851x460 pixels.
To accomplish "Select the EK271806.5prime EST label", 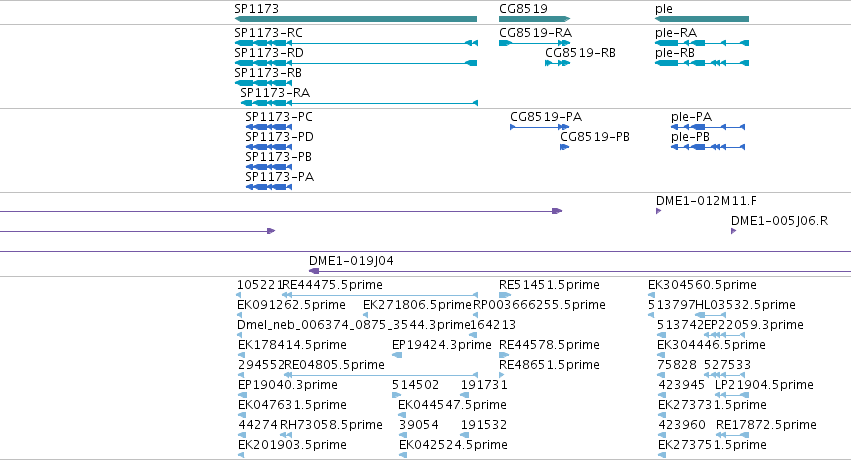I will pos(417,305).
